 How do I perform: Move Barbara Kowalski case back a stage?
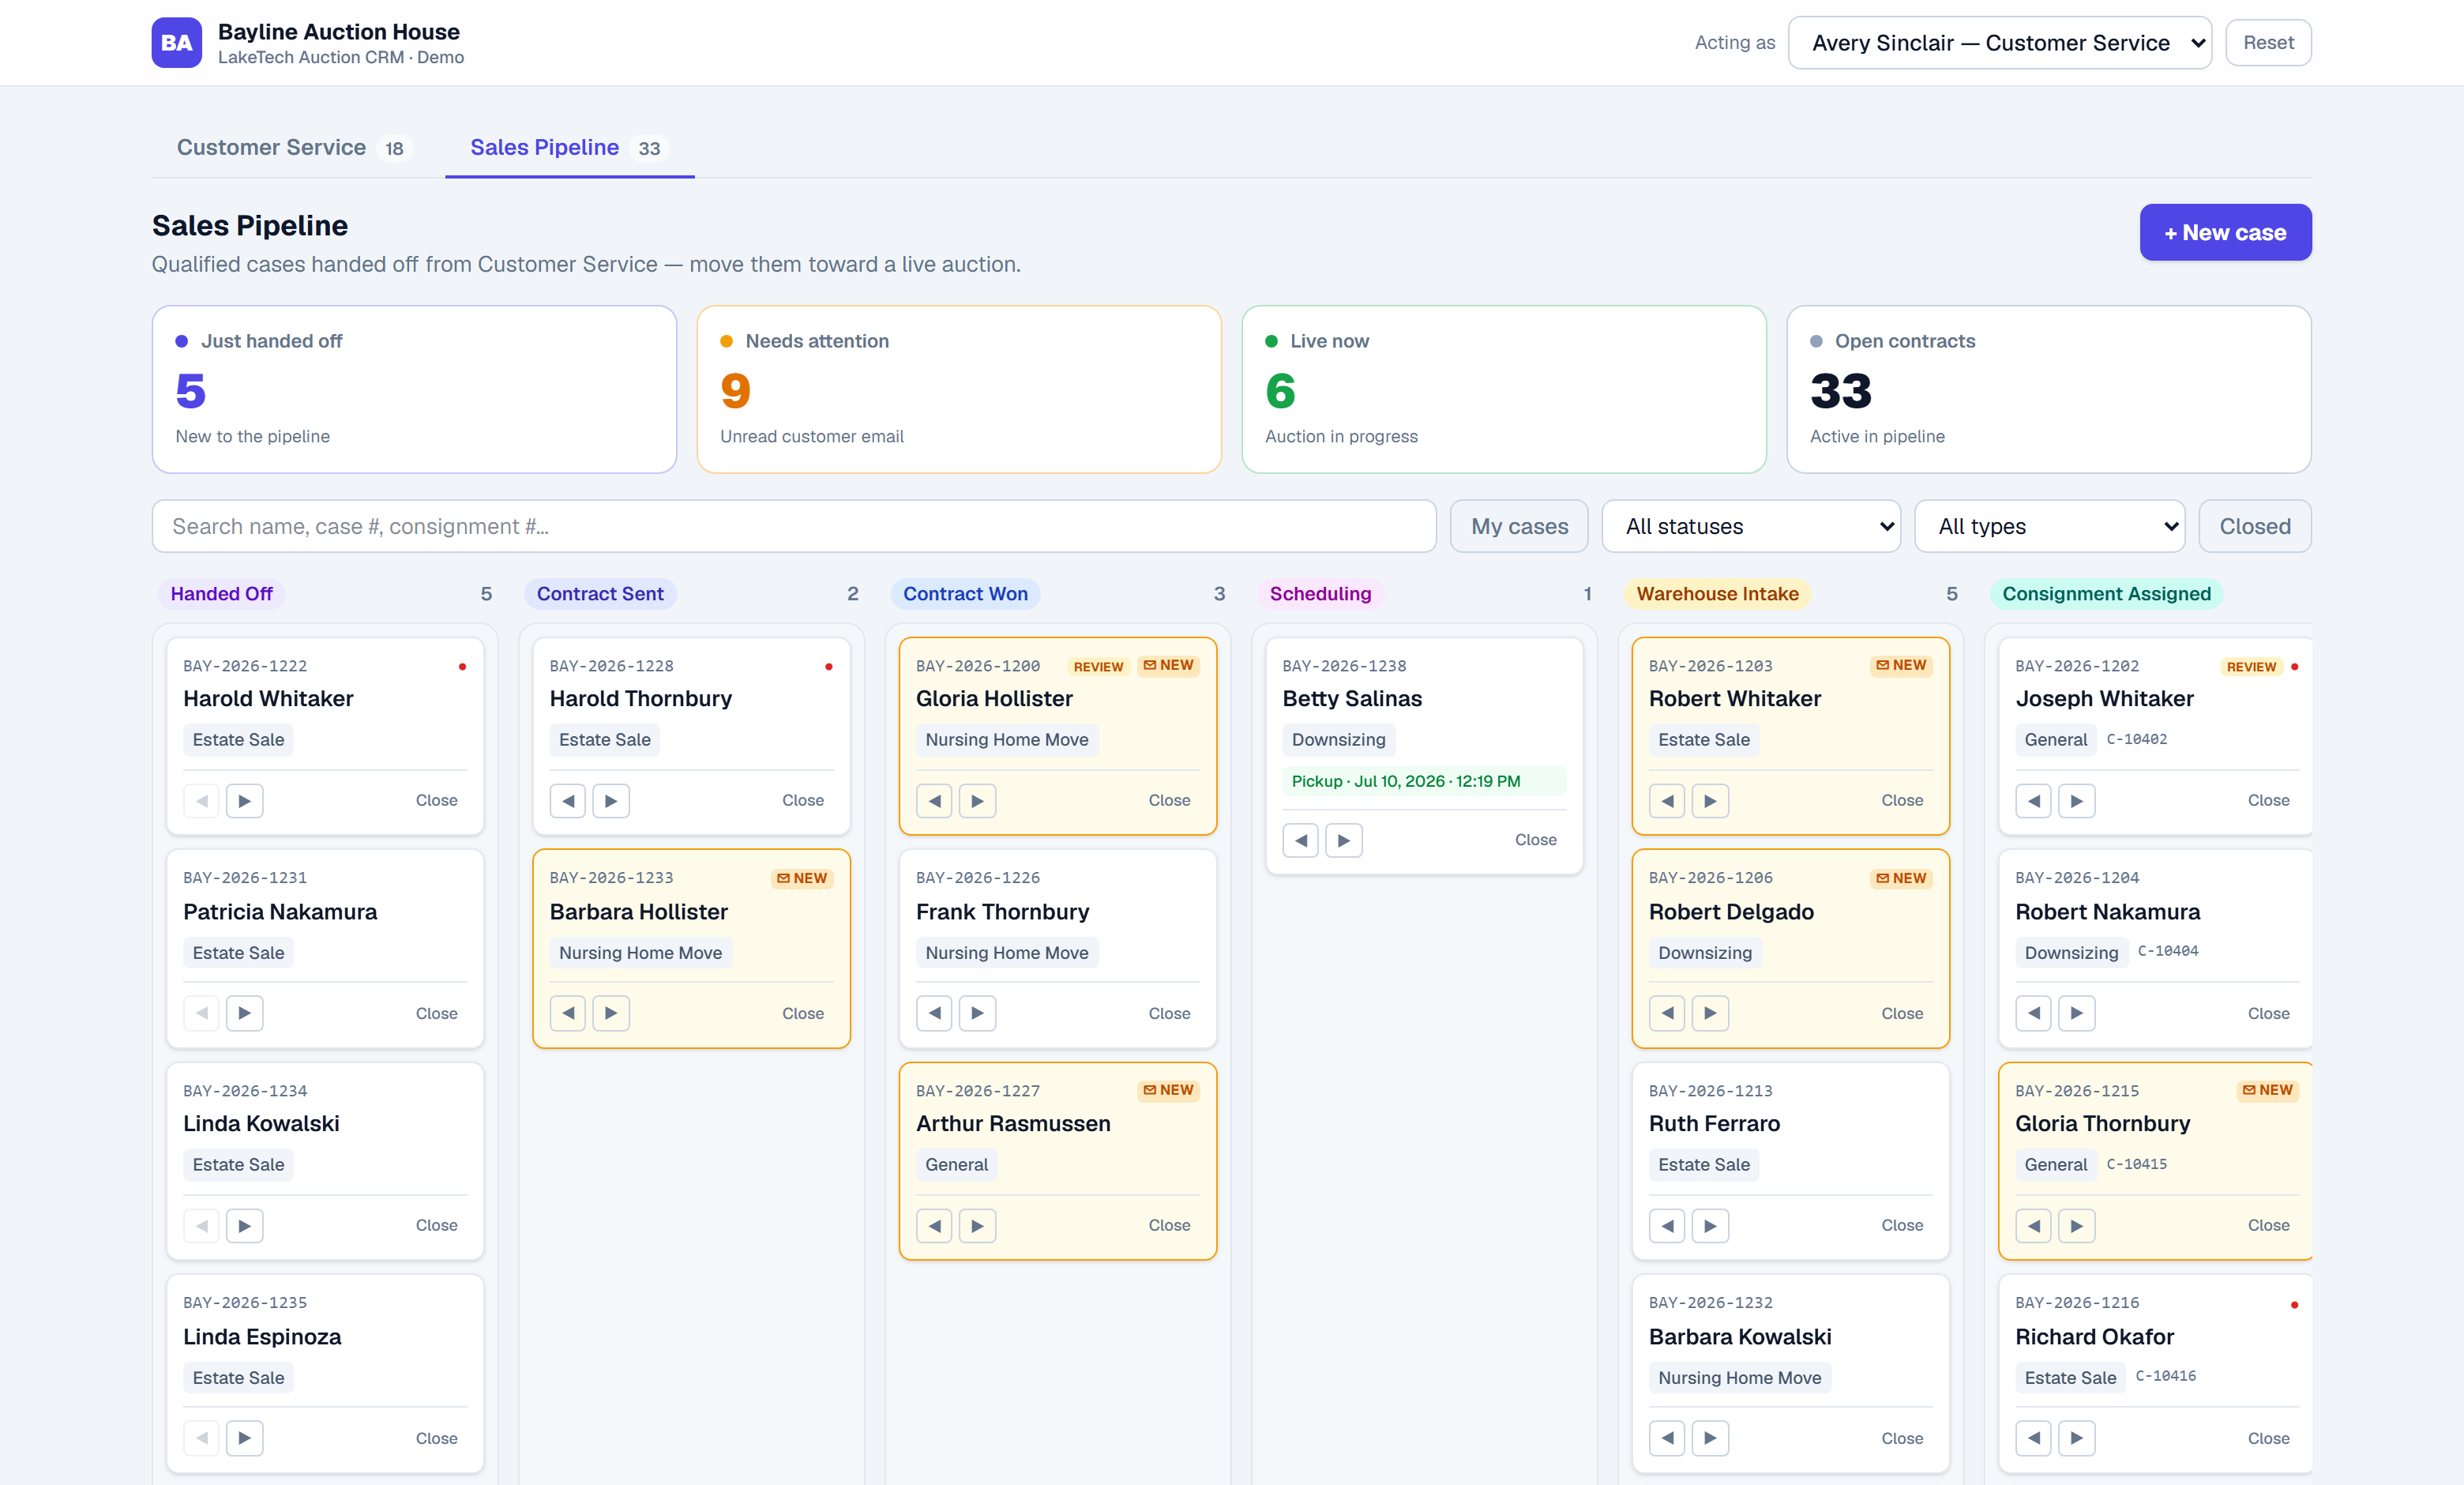(1667, 1438)
